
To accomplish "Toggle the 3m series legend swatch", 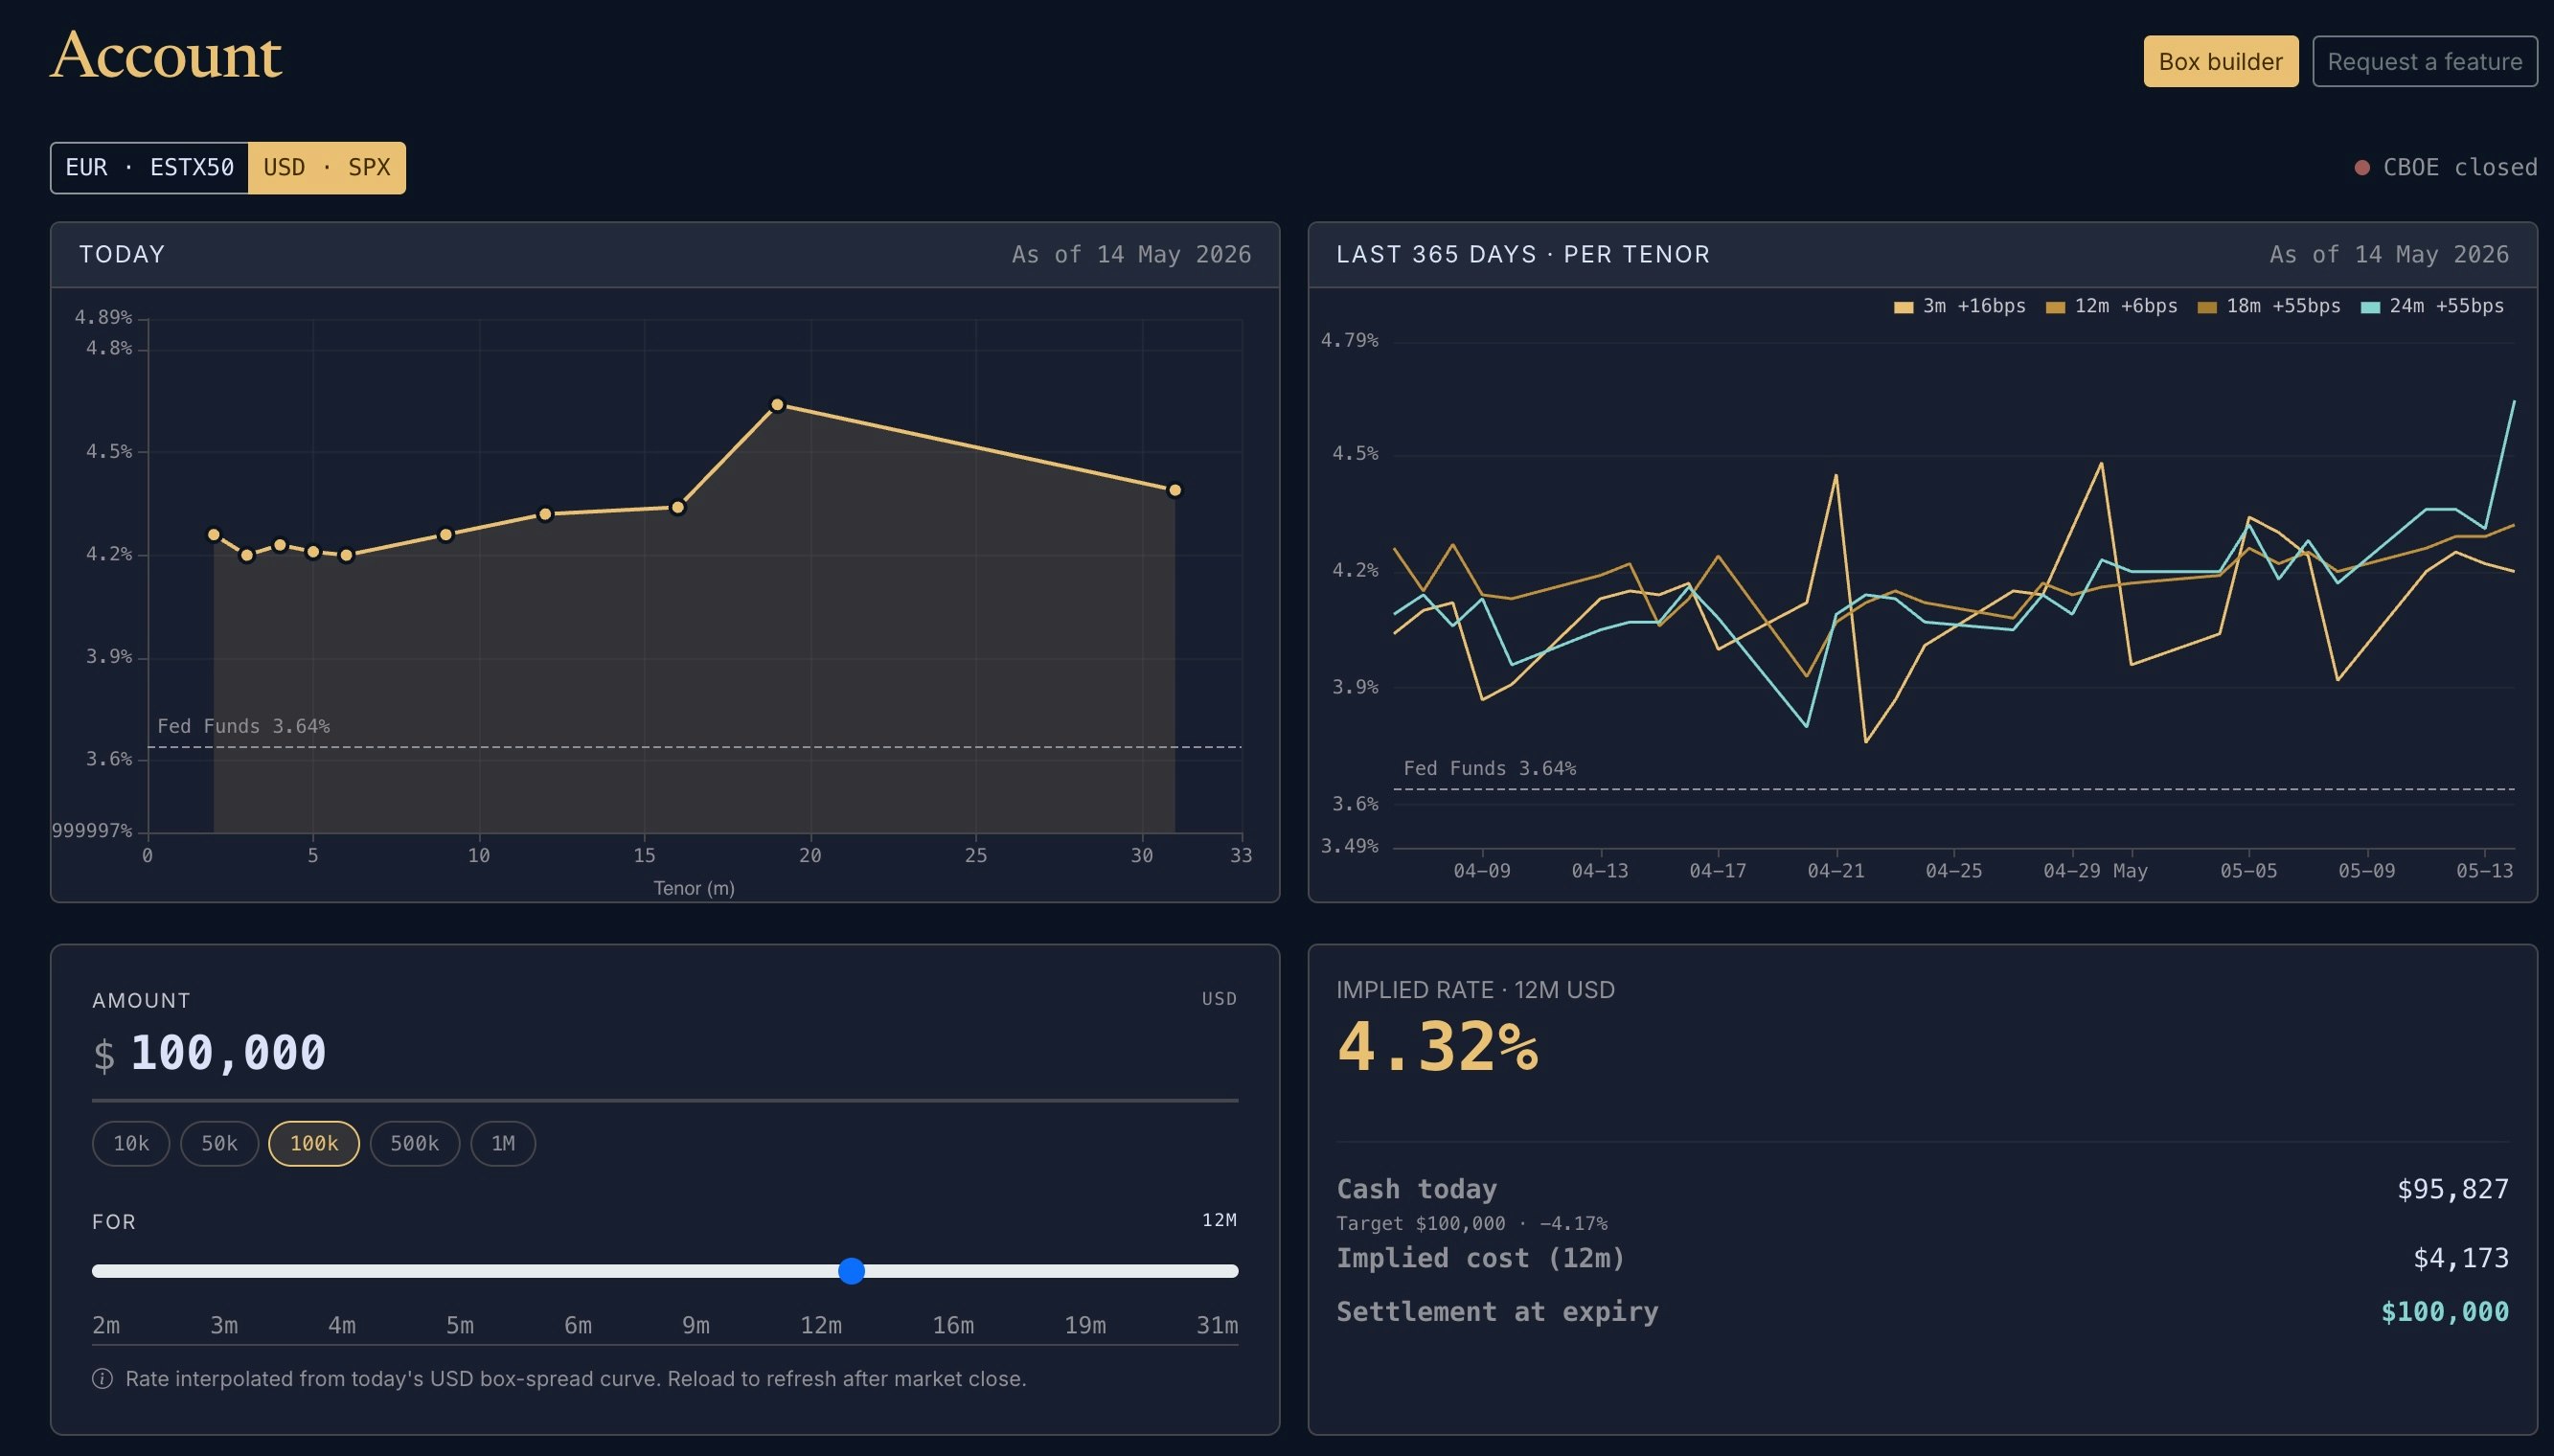I will click(x=1903, y=307).
